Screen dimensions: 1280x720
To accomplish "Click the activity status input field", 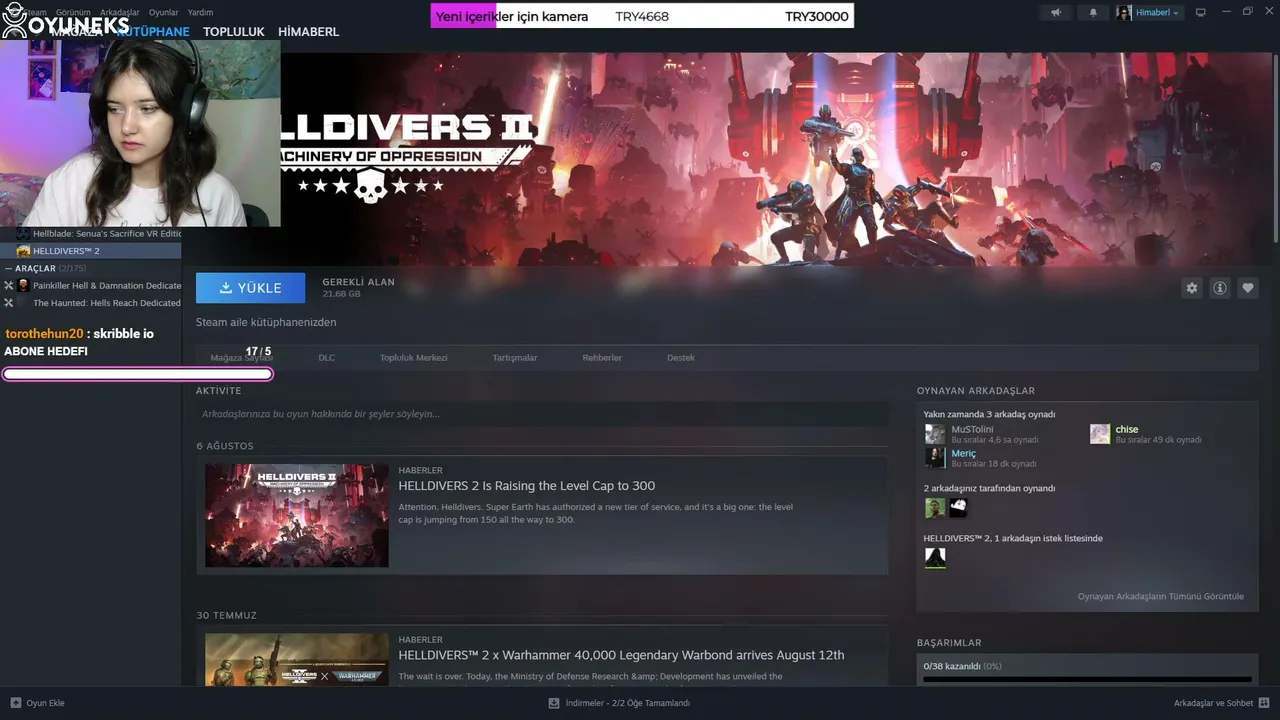I will click(x=542, y=414).
